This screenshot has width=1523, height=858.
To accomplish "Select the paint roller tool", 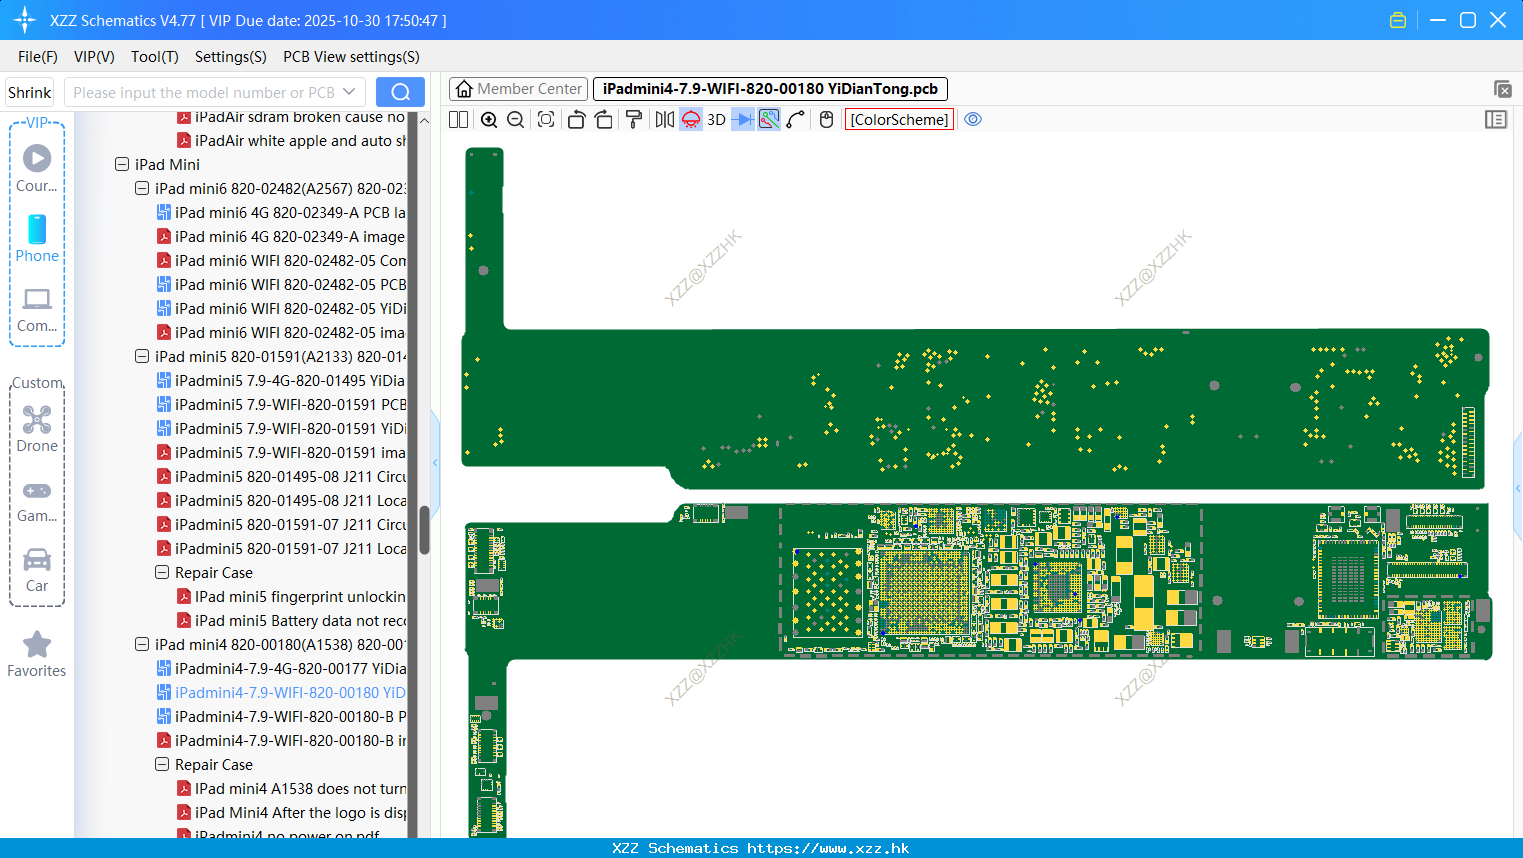I will [x=634, y=120].
